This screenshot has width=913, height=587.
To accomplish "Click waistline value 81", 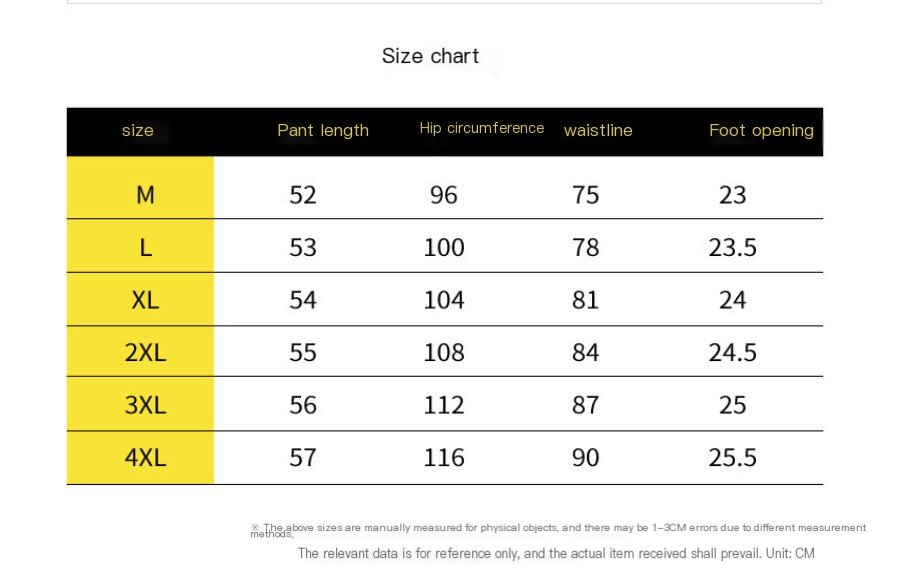I will pyautogui.click(x=585, y=300).
